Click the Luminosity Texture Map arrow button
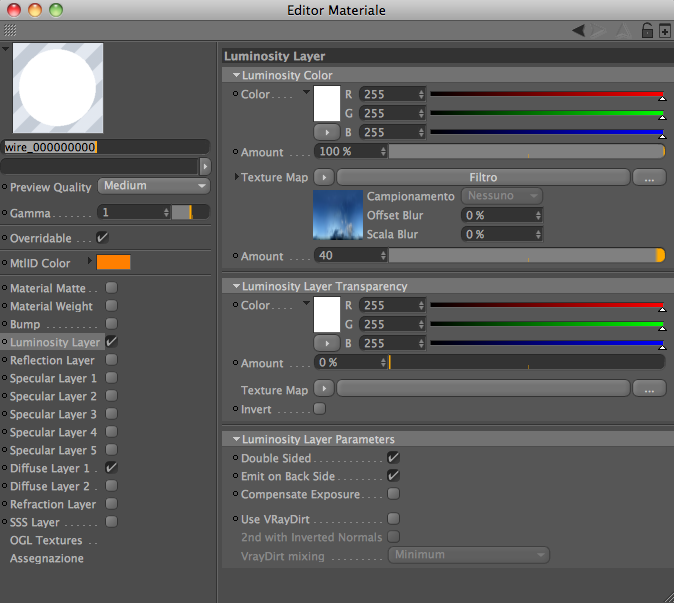The height and width of the screenshot is (603, 674). point(324,177)
